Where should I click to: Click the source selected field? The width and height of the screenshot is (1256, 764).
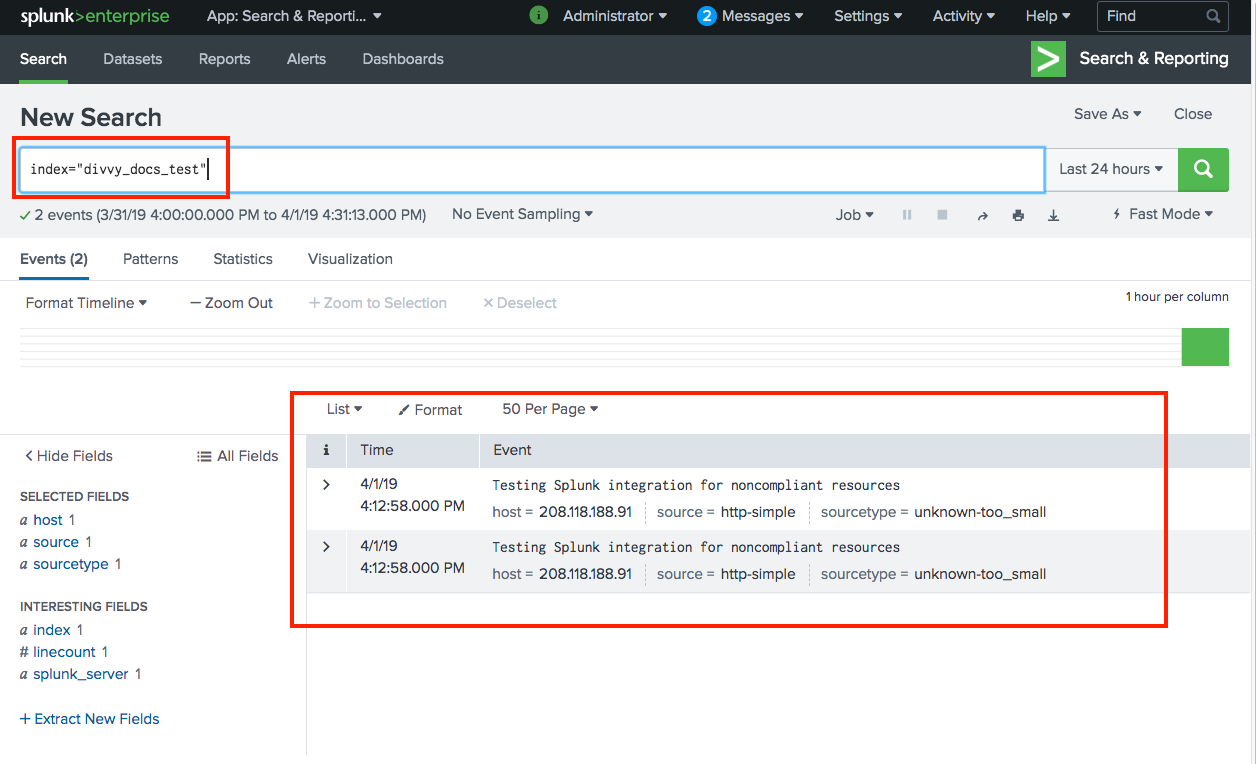56,542
